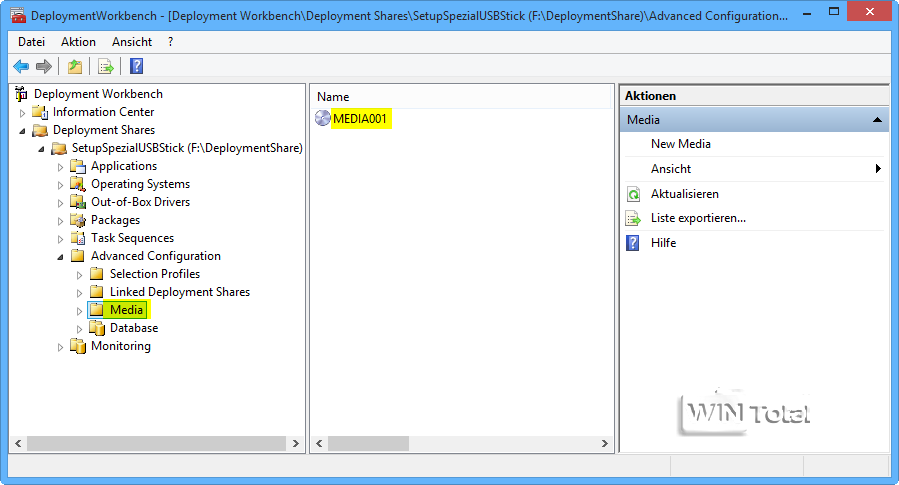Expand the Out-of-Box Drivers node

click(x=60, y=203)
